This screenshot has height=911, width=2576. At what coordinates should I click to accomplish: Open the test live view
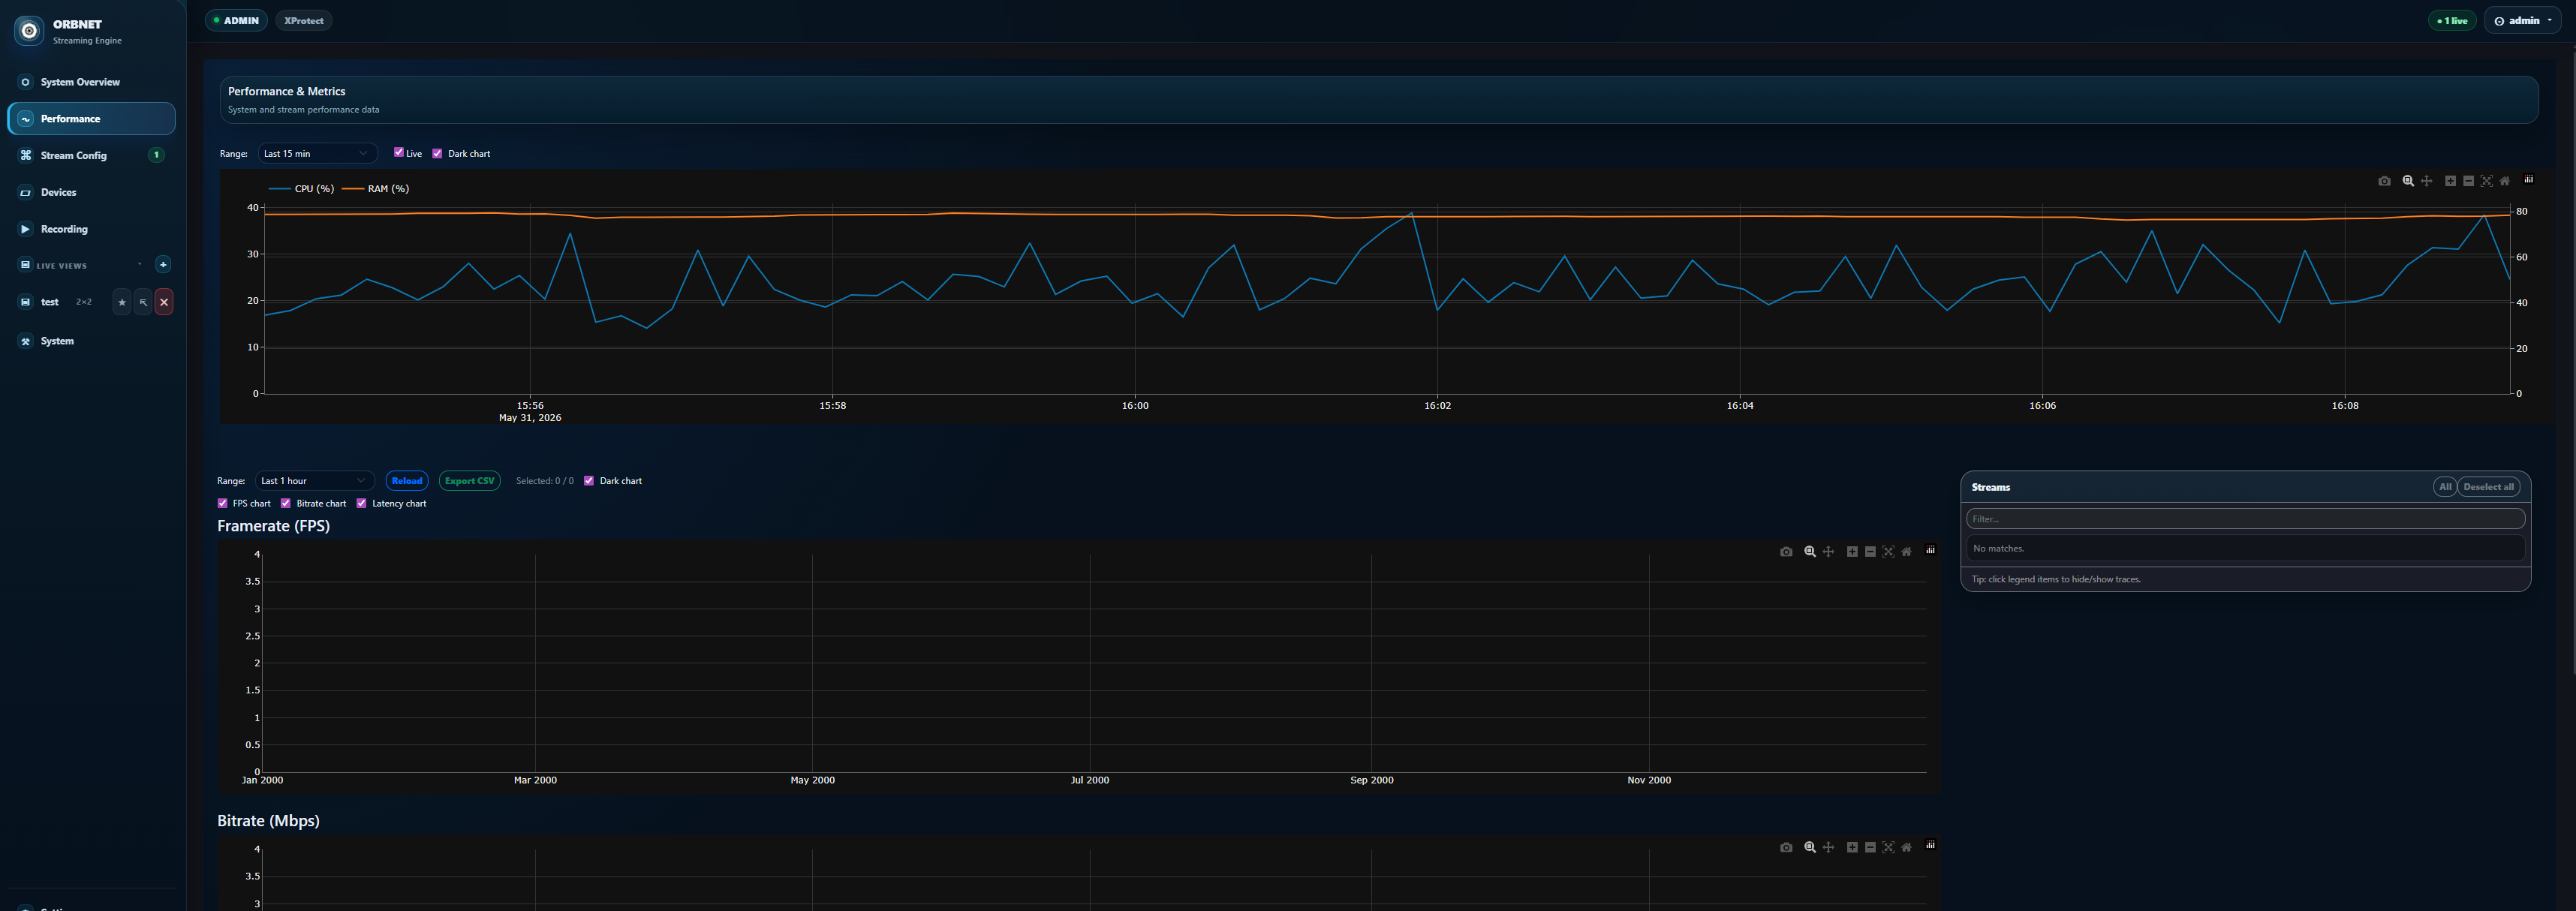49,302
